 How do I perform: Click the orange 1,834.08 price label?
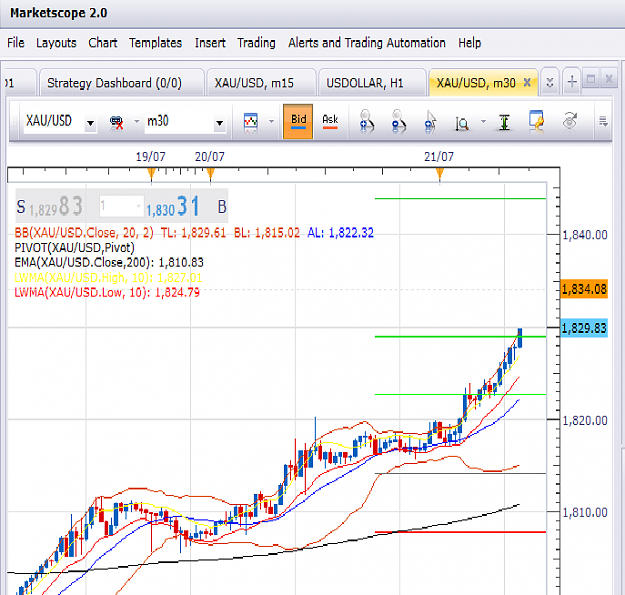[x=584, y=289]
